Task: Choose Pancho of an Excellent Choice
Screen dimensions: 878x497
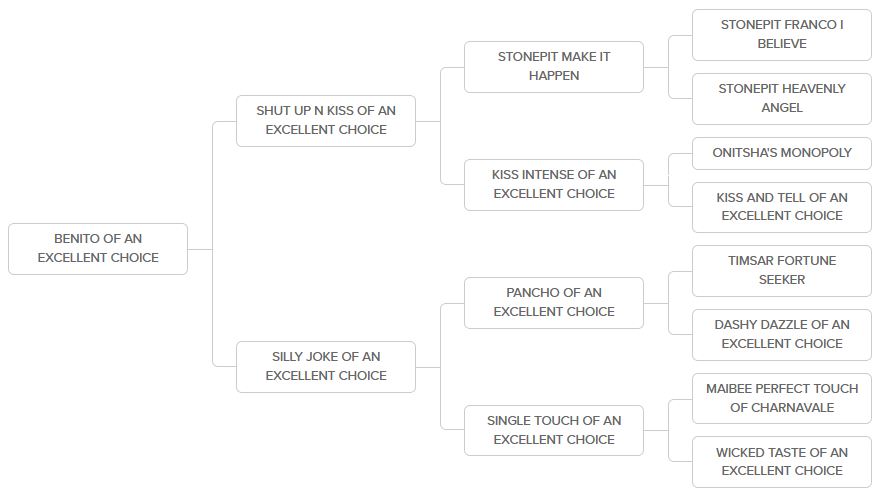Action: pos(554,302)
